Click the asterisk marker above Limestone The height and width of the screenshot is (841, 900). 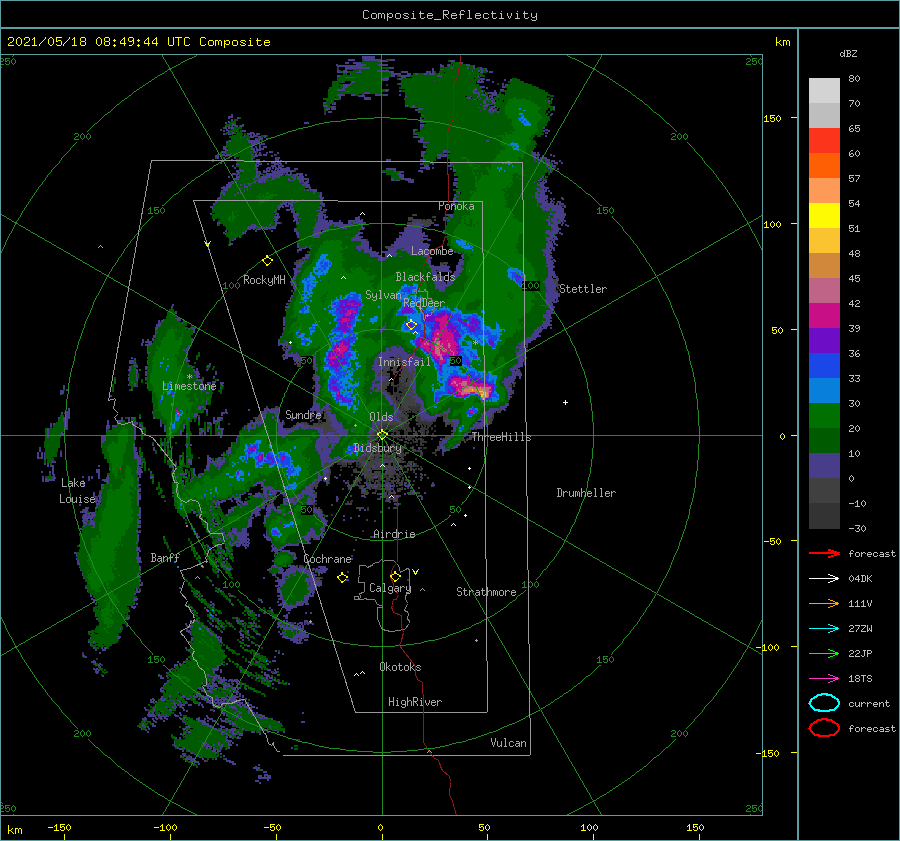pos(189,377)
